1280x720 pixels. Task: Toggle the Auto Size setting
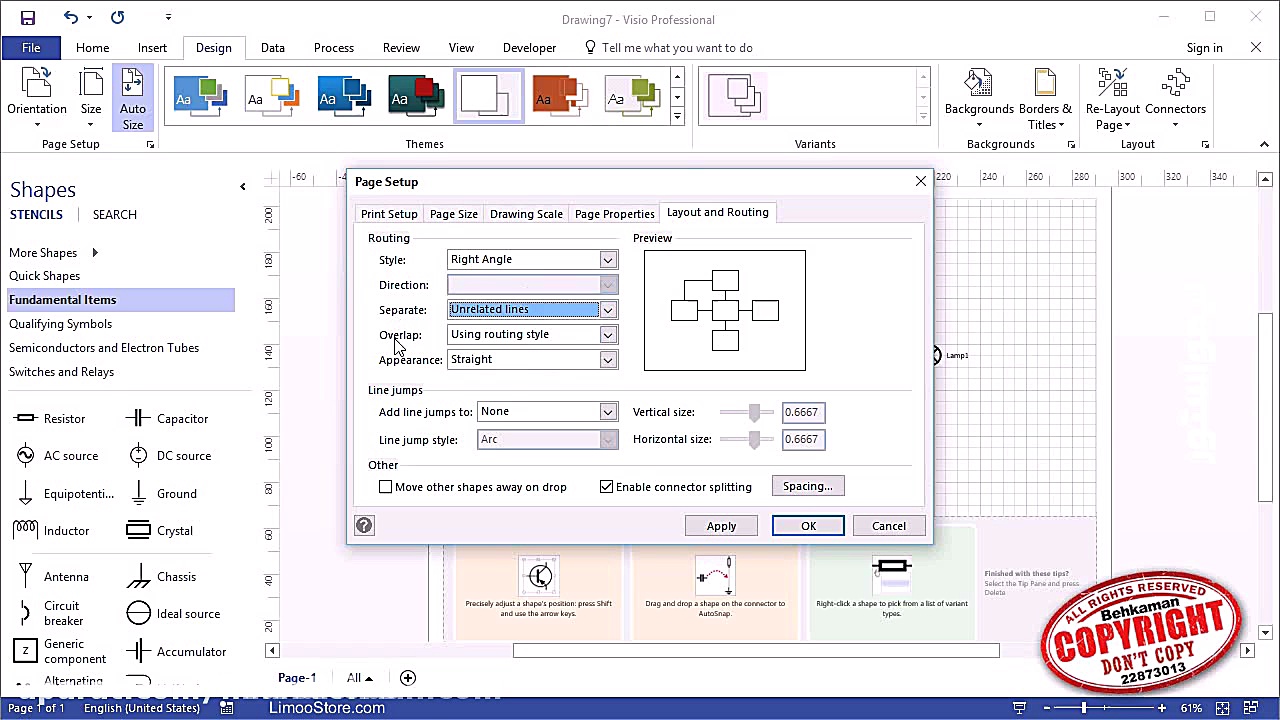pos(132,97)
